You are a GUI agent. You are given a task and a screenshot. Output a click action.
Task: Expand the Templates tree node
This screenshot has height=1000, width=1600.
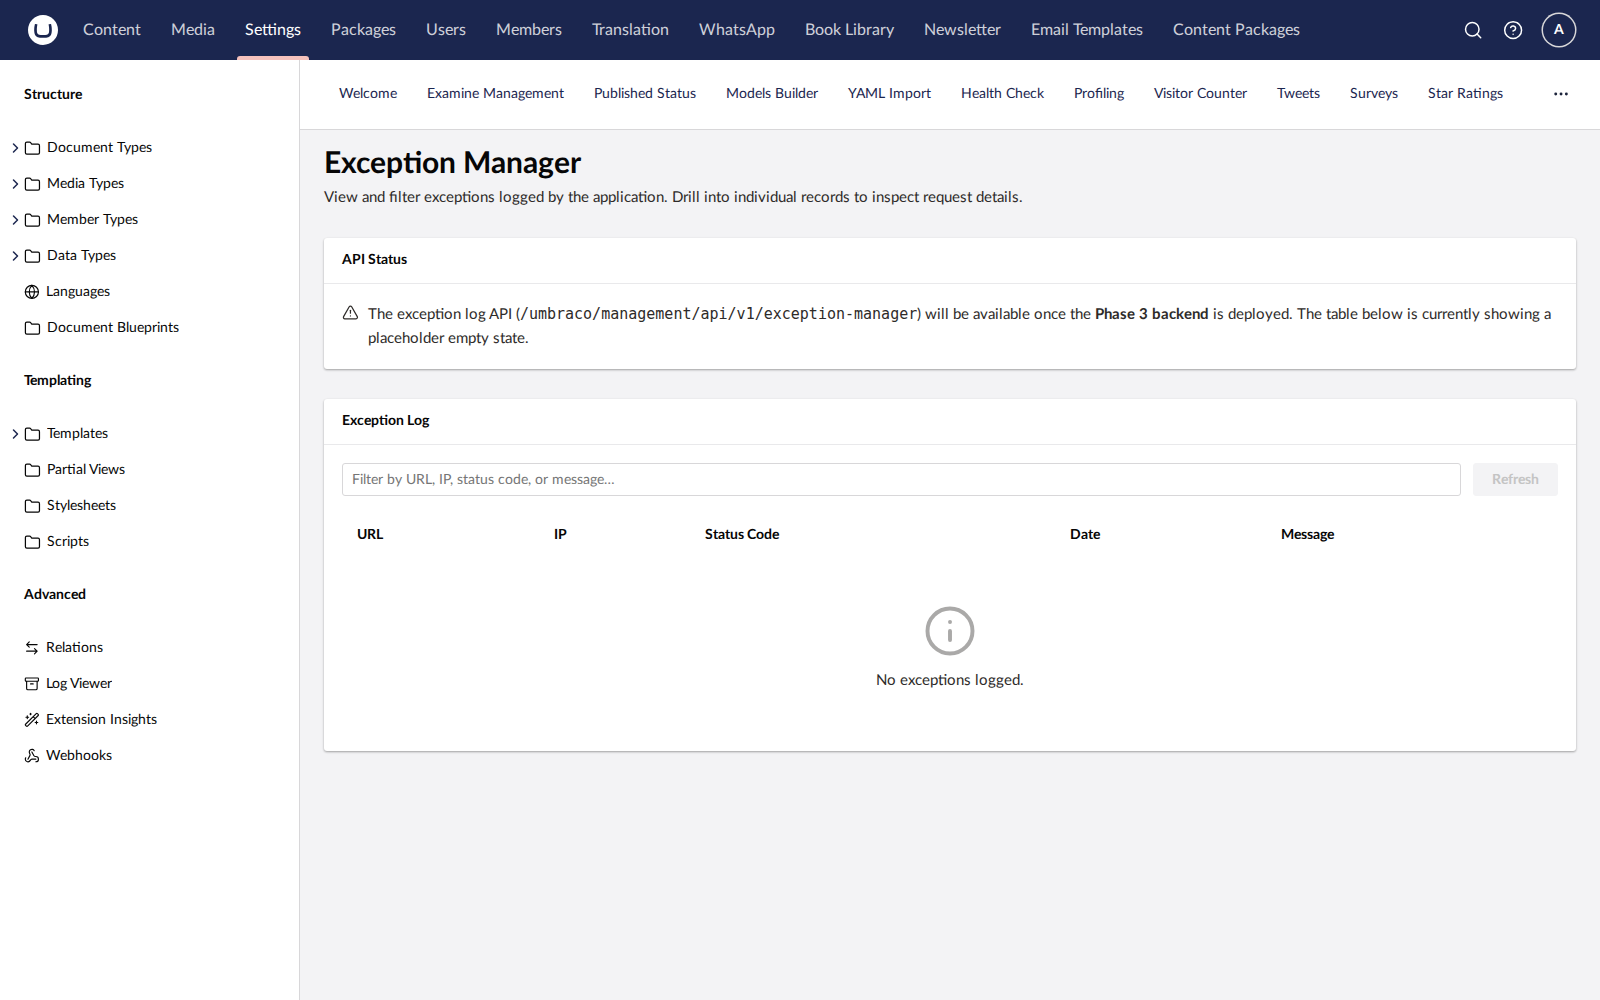(15, 434)
